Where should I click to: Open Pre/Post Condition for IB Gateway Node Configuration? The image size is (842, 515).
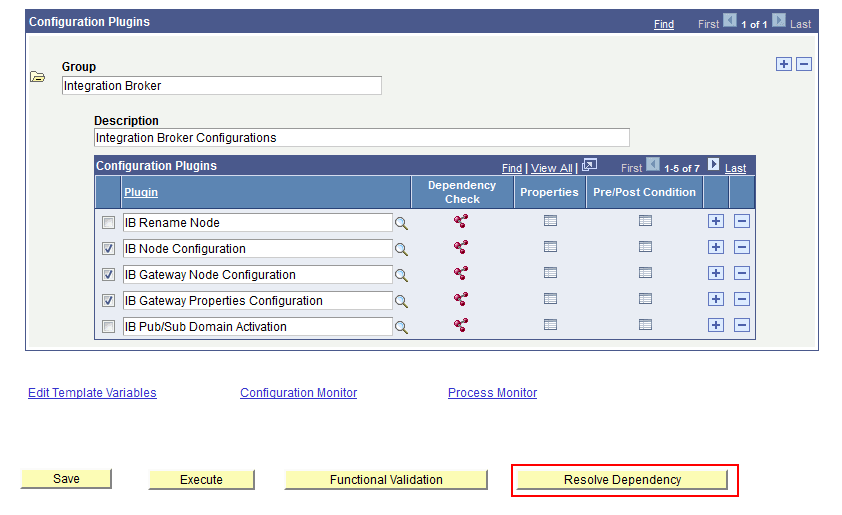click(x=645, y=273)
